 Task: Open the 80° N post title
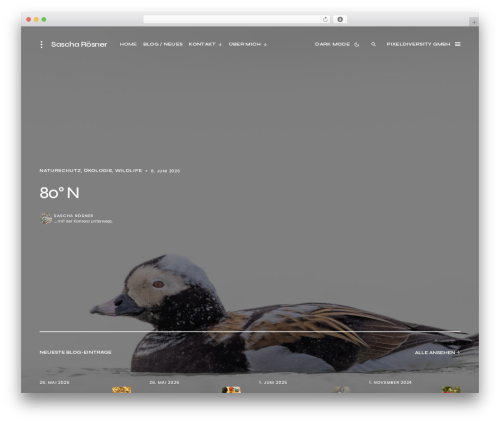59,193
